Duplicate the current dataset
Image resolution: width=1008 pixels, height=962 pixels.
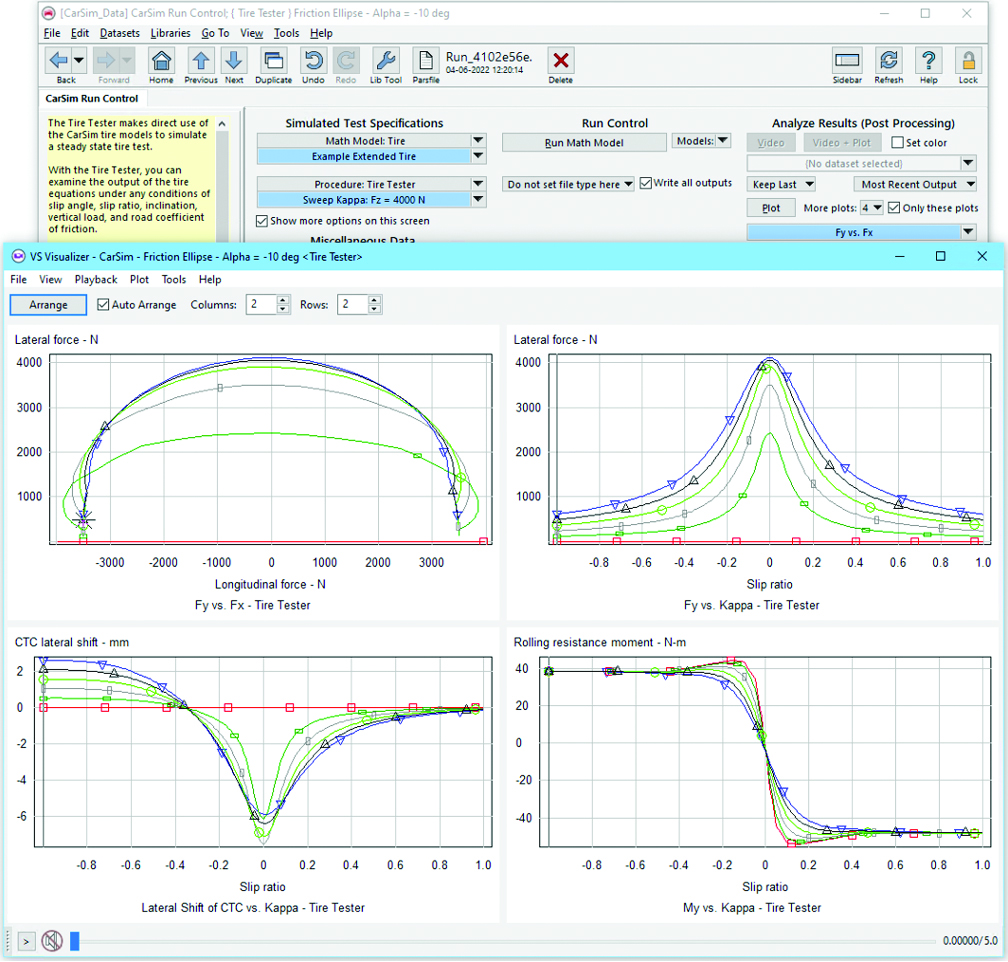pyautogui.click(x=274, y=61)
